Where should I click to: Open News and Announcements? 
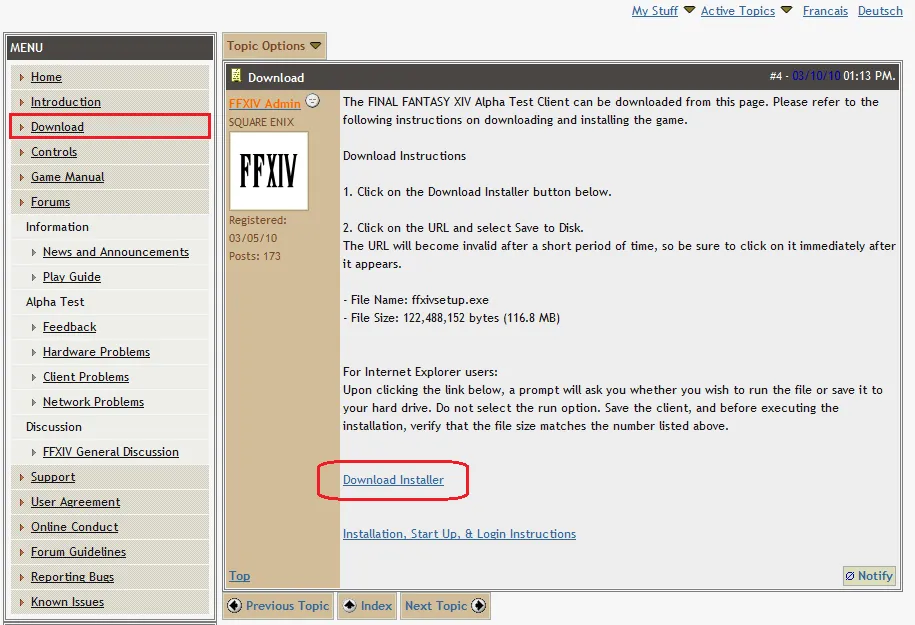(x=116, y=252)
